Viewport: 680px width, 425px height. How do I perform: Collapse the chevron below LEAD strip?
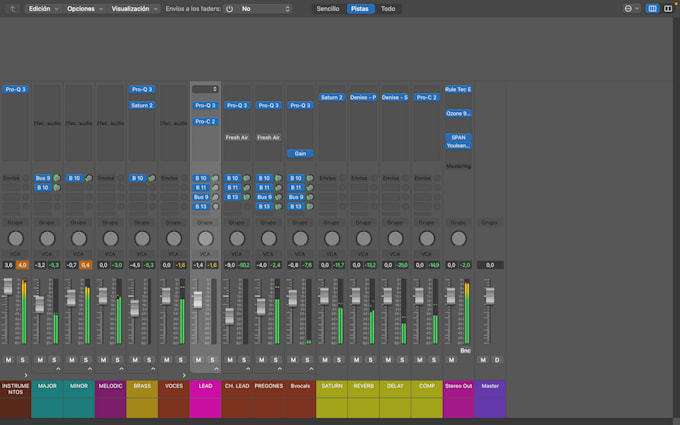pyautogui.click(x=216, y=369)
